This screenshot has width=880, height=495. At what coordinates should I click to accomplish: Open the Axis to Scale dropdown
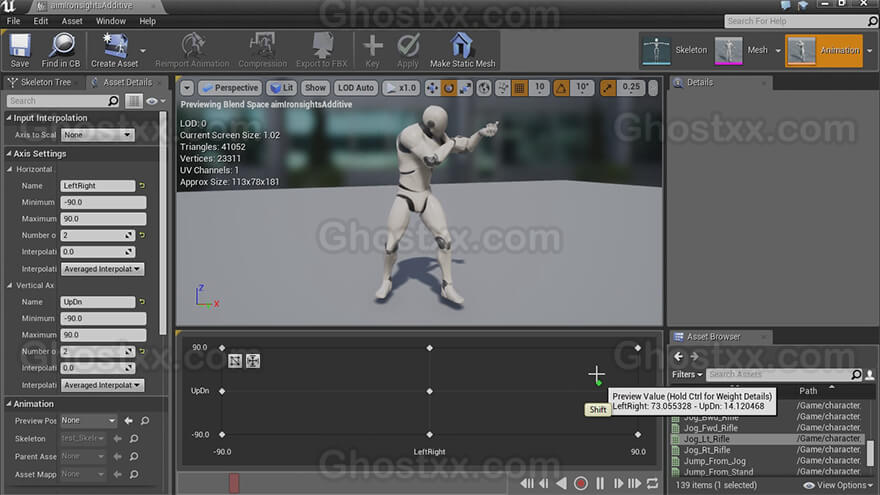(97, 135)
